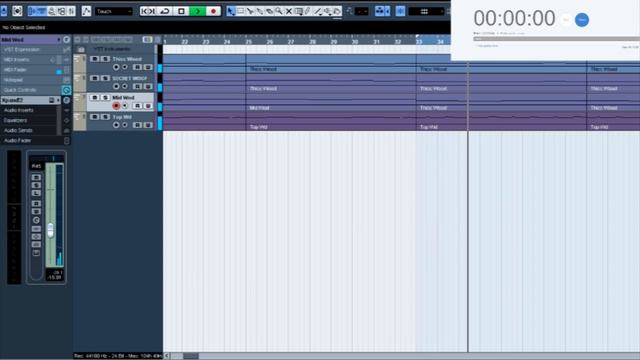Click the highlighted Quick Controls icon

tap(66, 90)
